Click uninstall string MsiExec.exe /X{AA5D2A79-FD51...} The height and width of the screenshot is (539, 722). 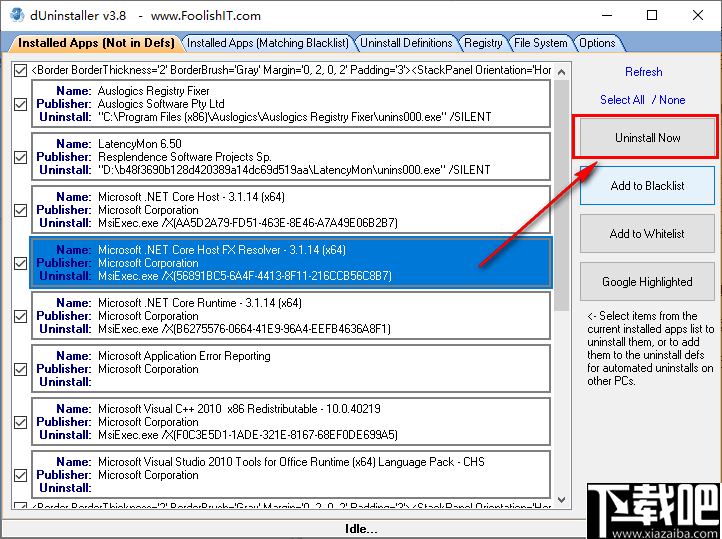247,223
